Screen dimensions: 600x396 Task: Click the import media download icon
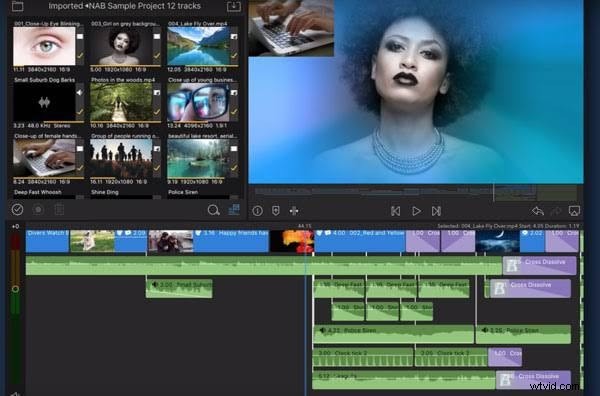(x=234, y=6)
